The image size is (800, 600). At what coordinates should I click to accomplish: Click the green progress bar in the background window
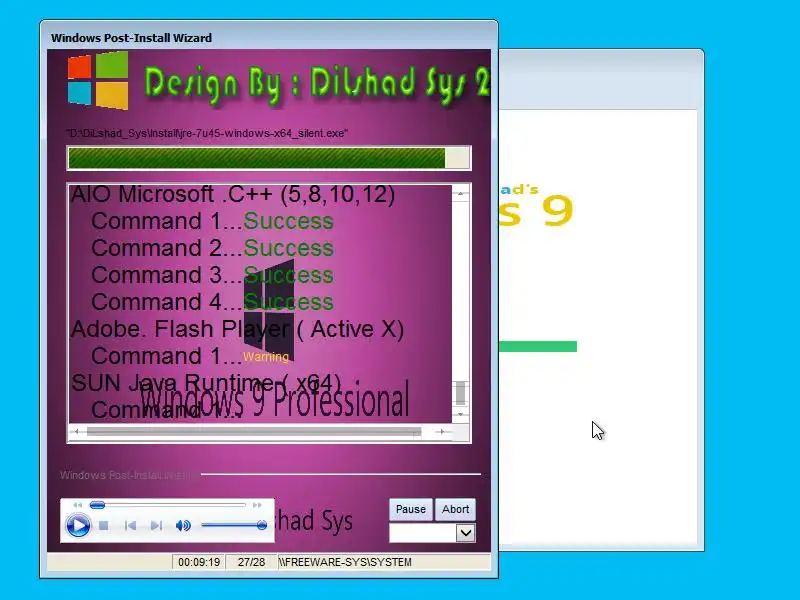pyautogui.click(x=538, y=347)
